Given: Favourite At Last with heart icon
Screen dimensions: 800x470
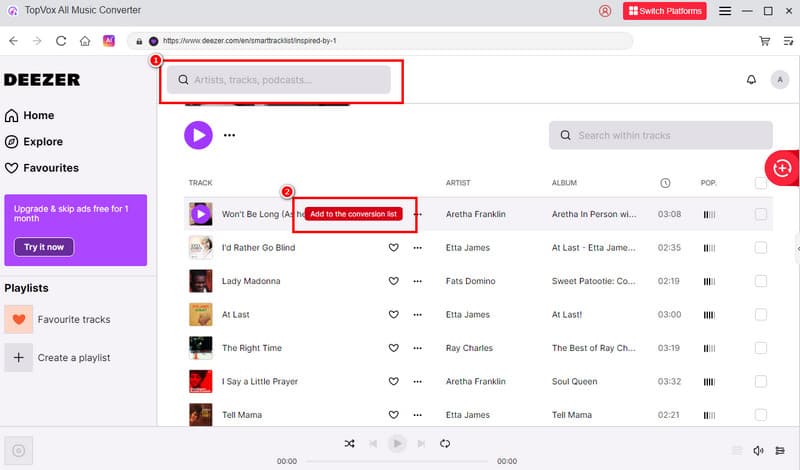Looking at the screenshot, I should click(393, 314).
